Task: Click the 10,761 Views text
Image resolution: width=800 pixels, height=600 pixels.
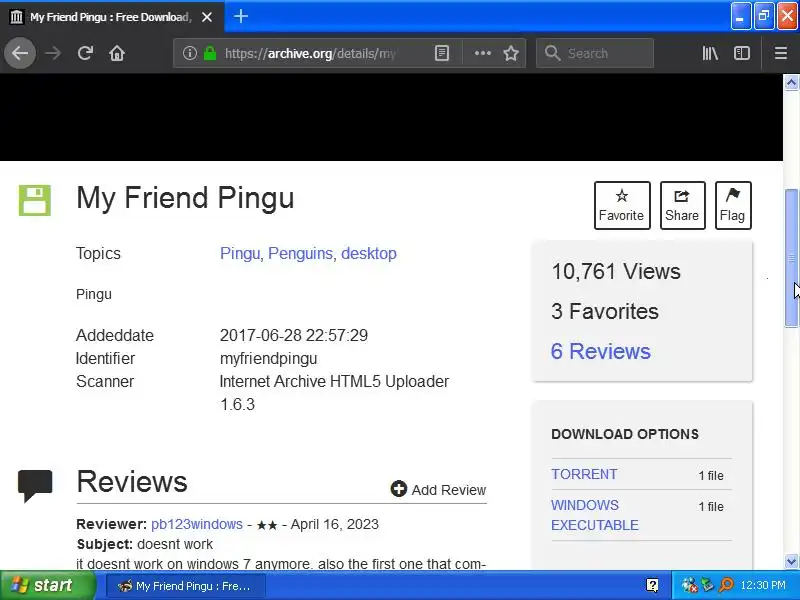Action: (x=616, y=271)
